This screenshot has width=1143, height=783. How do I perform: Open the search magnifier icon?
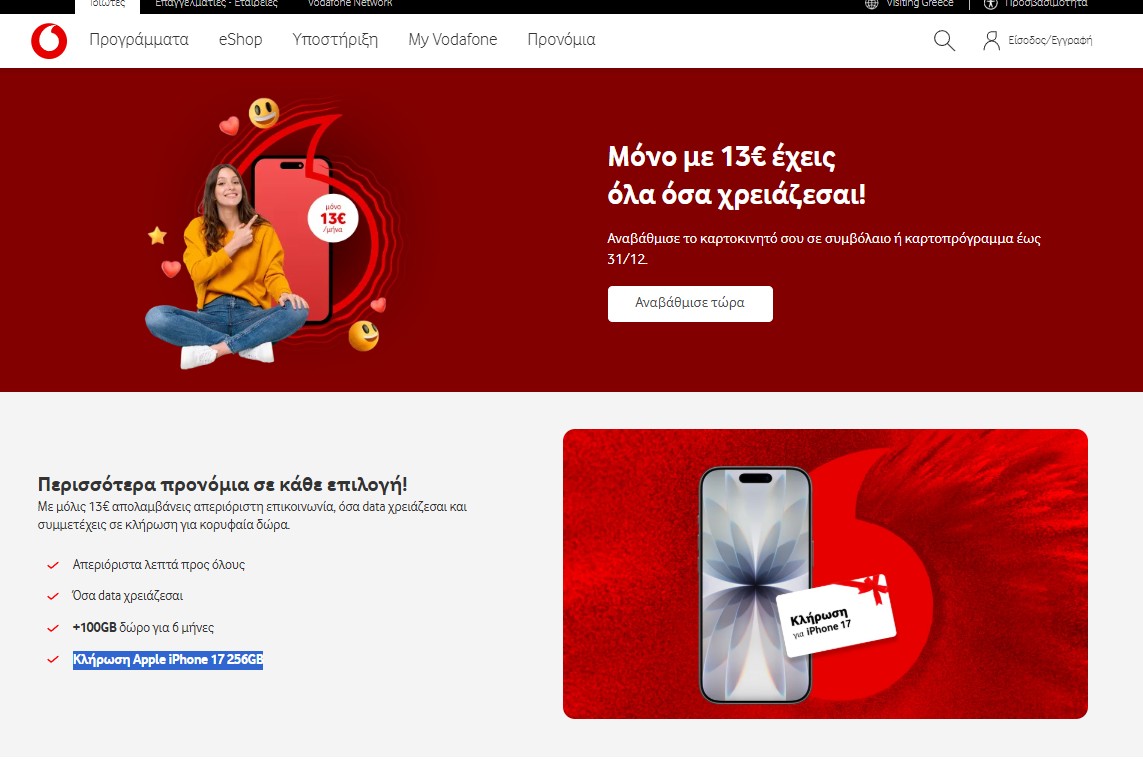click(944, 41)
